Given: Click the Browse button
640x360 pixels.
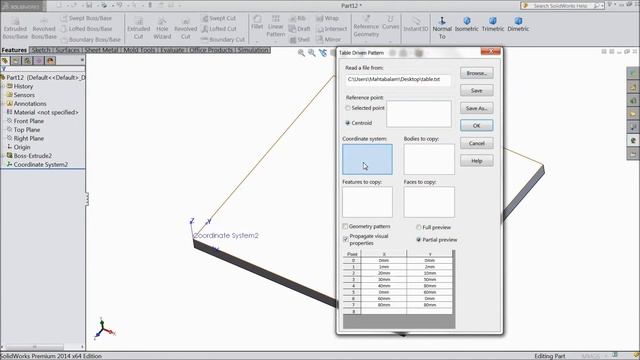Looking at the screenshot, I should [x=476, y=73].
